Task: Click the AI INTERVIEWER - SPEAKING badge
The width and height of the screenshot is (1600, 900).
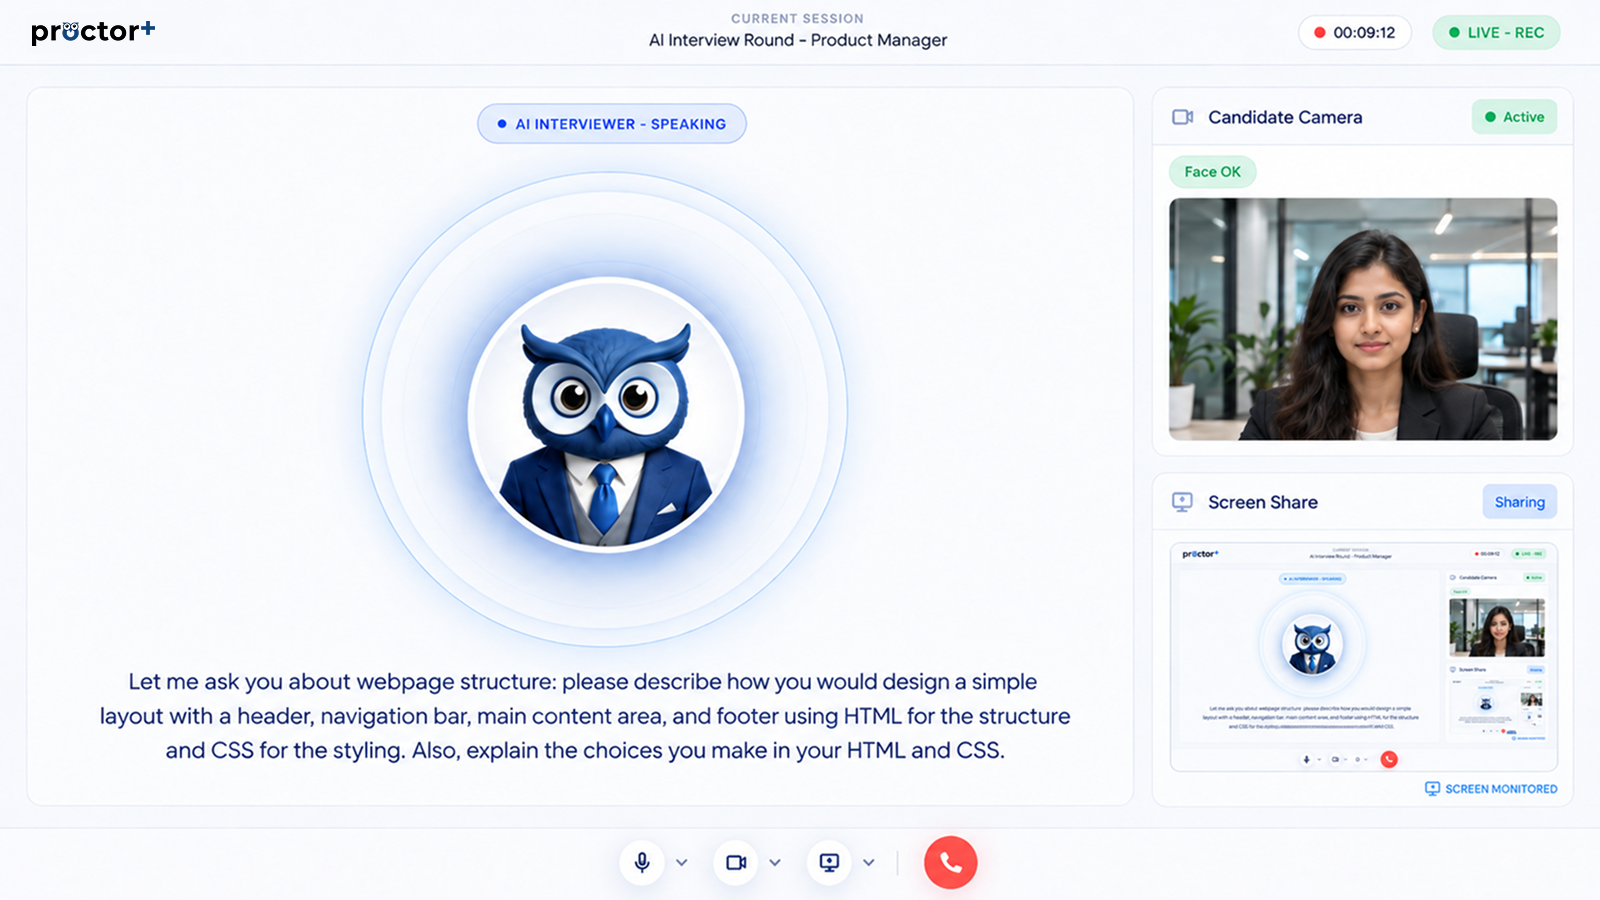Action: (x=612, y=124)
